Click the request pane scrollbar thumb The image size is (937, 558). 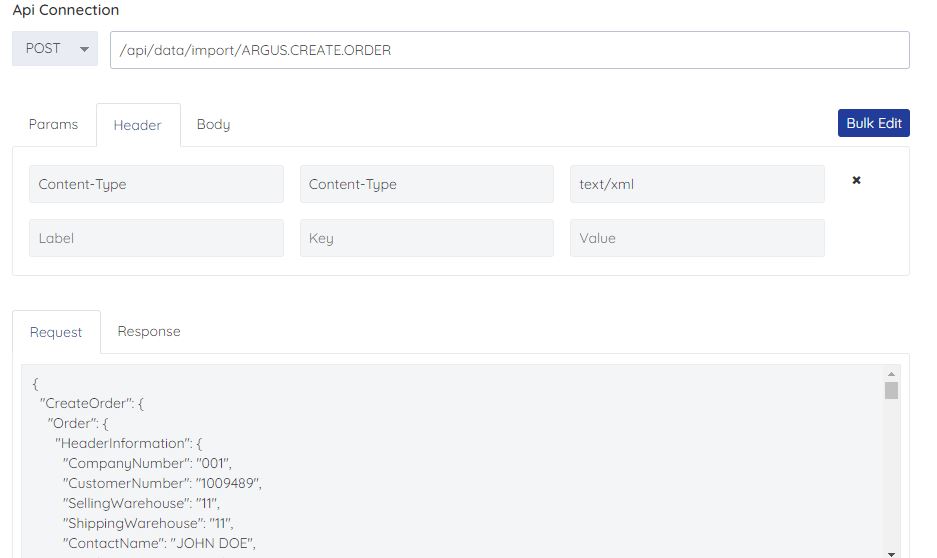coord(891,390)
